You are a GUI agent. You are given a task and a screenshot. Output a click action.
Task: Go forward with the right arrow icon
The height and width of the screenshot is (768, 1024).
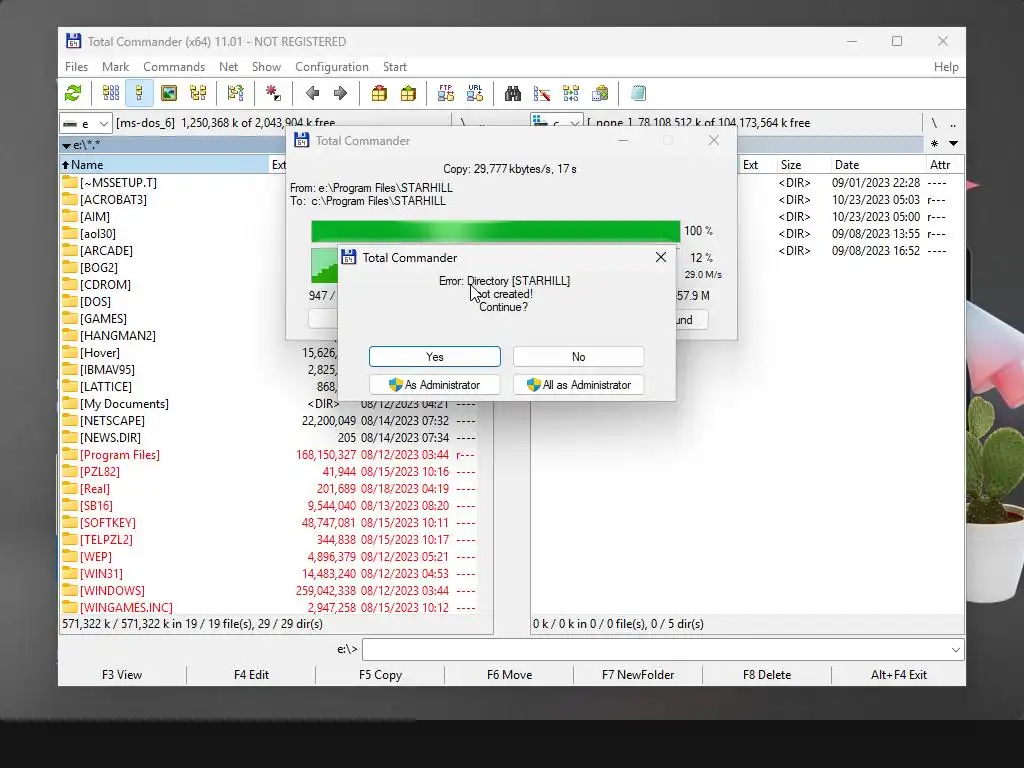pos(340,93)
